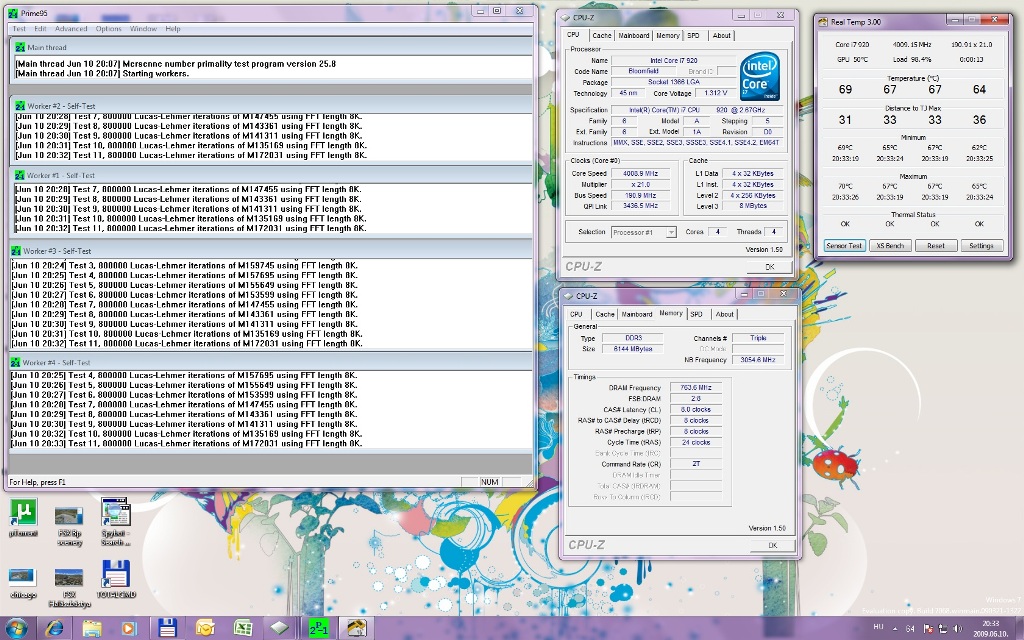Open the volume speaker tray icon
This screenshot has width=1024, height=640.
(x=957, y=629)
